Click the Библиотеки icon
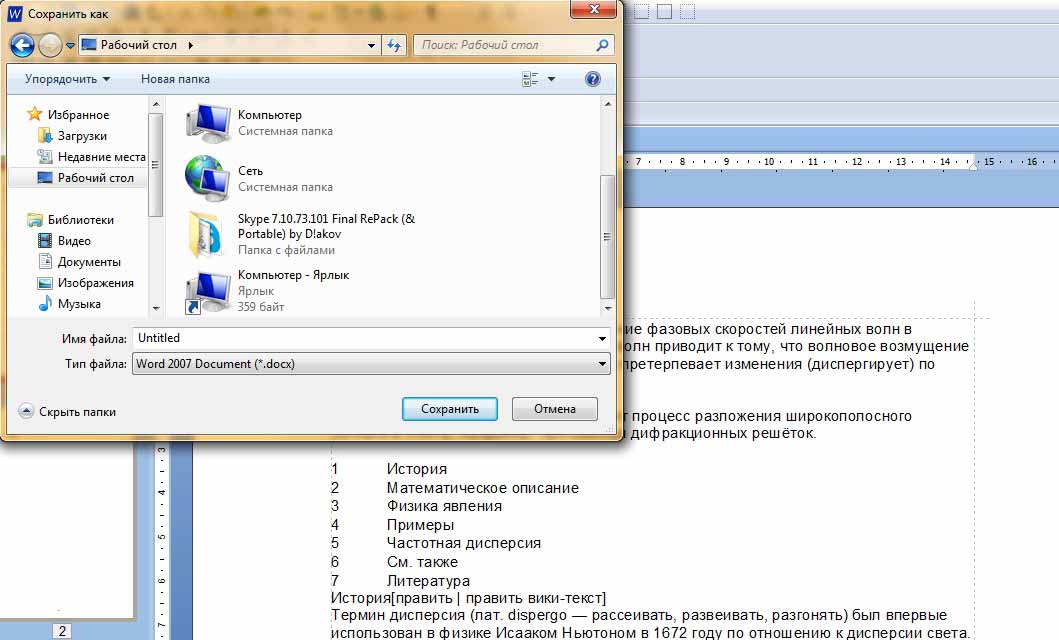1059x640 pixels. pyautogui.click(x=34, y=219)
